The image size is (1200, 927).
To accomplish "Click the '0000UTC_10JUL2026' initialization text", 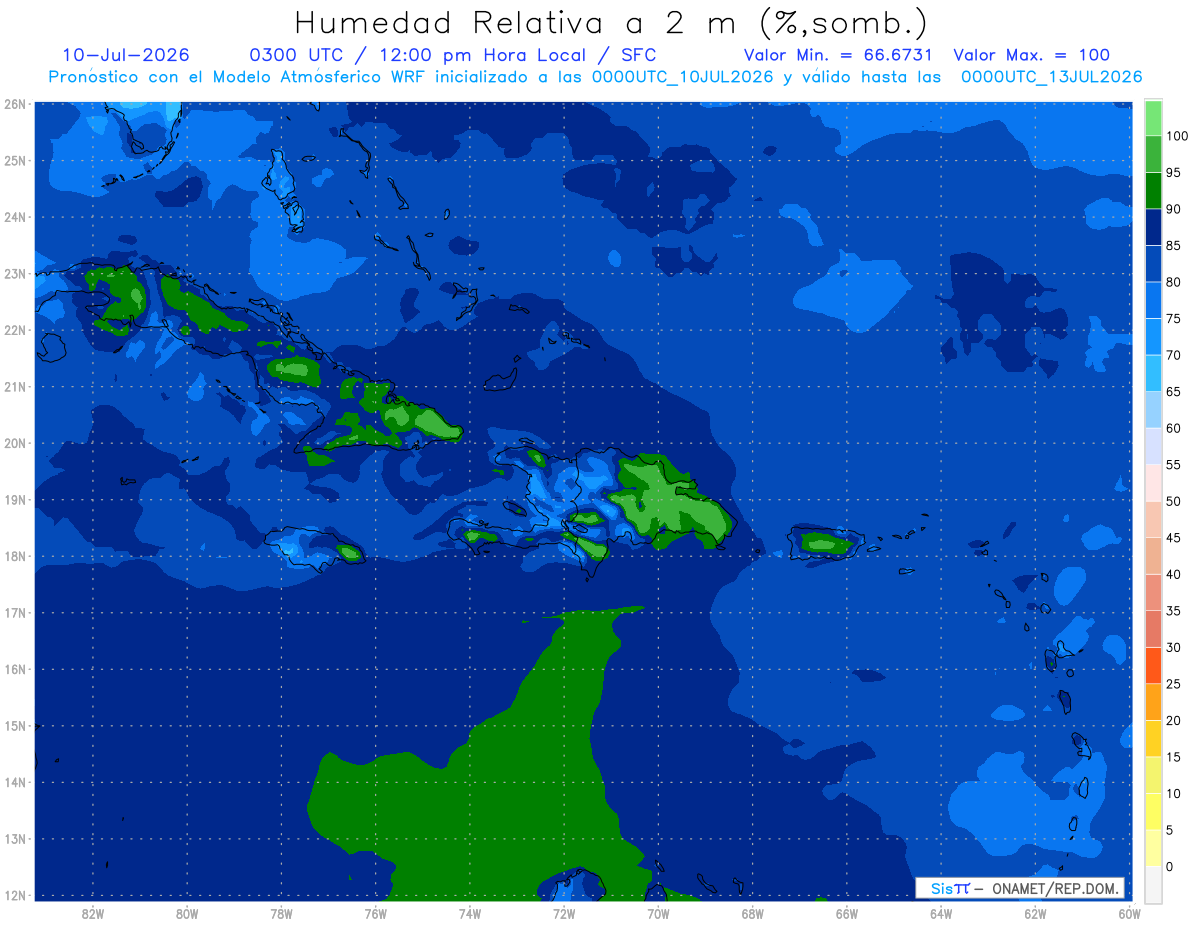I will (x=681, y=77).
